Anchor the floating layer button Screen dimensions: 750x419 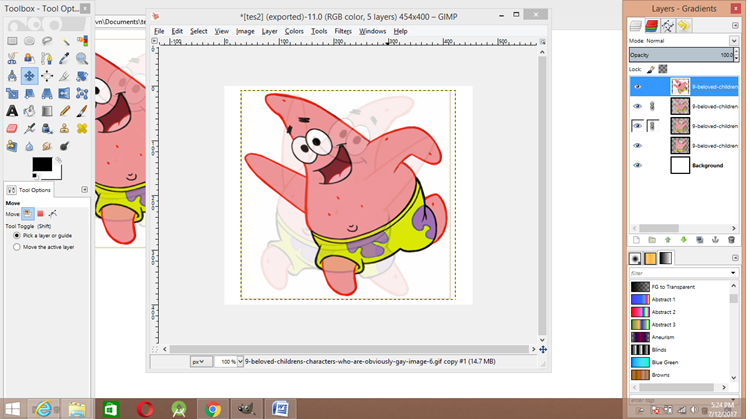716,240
